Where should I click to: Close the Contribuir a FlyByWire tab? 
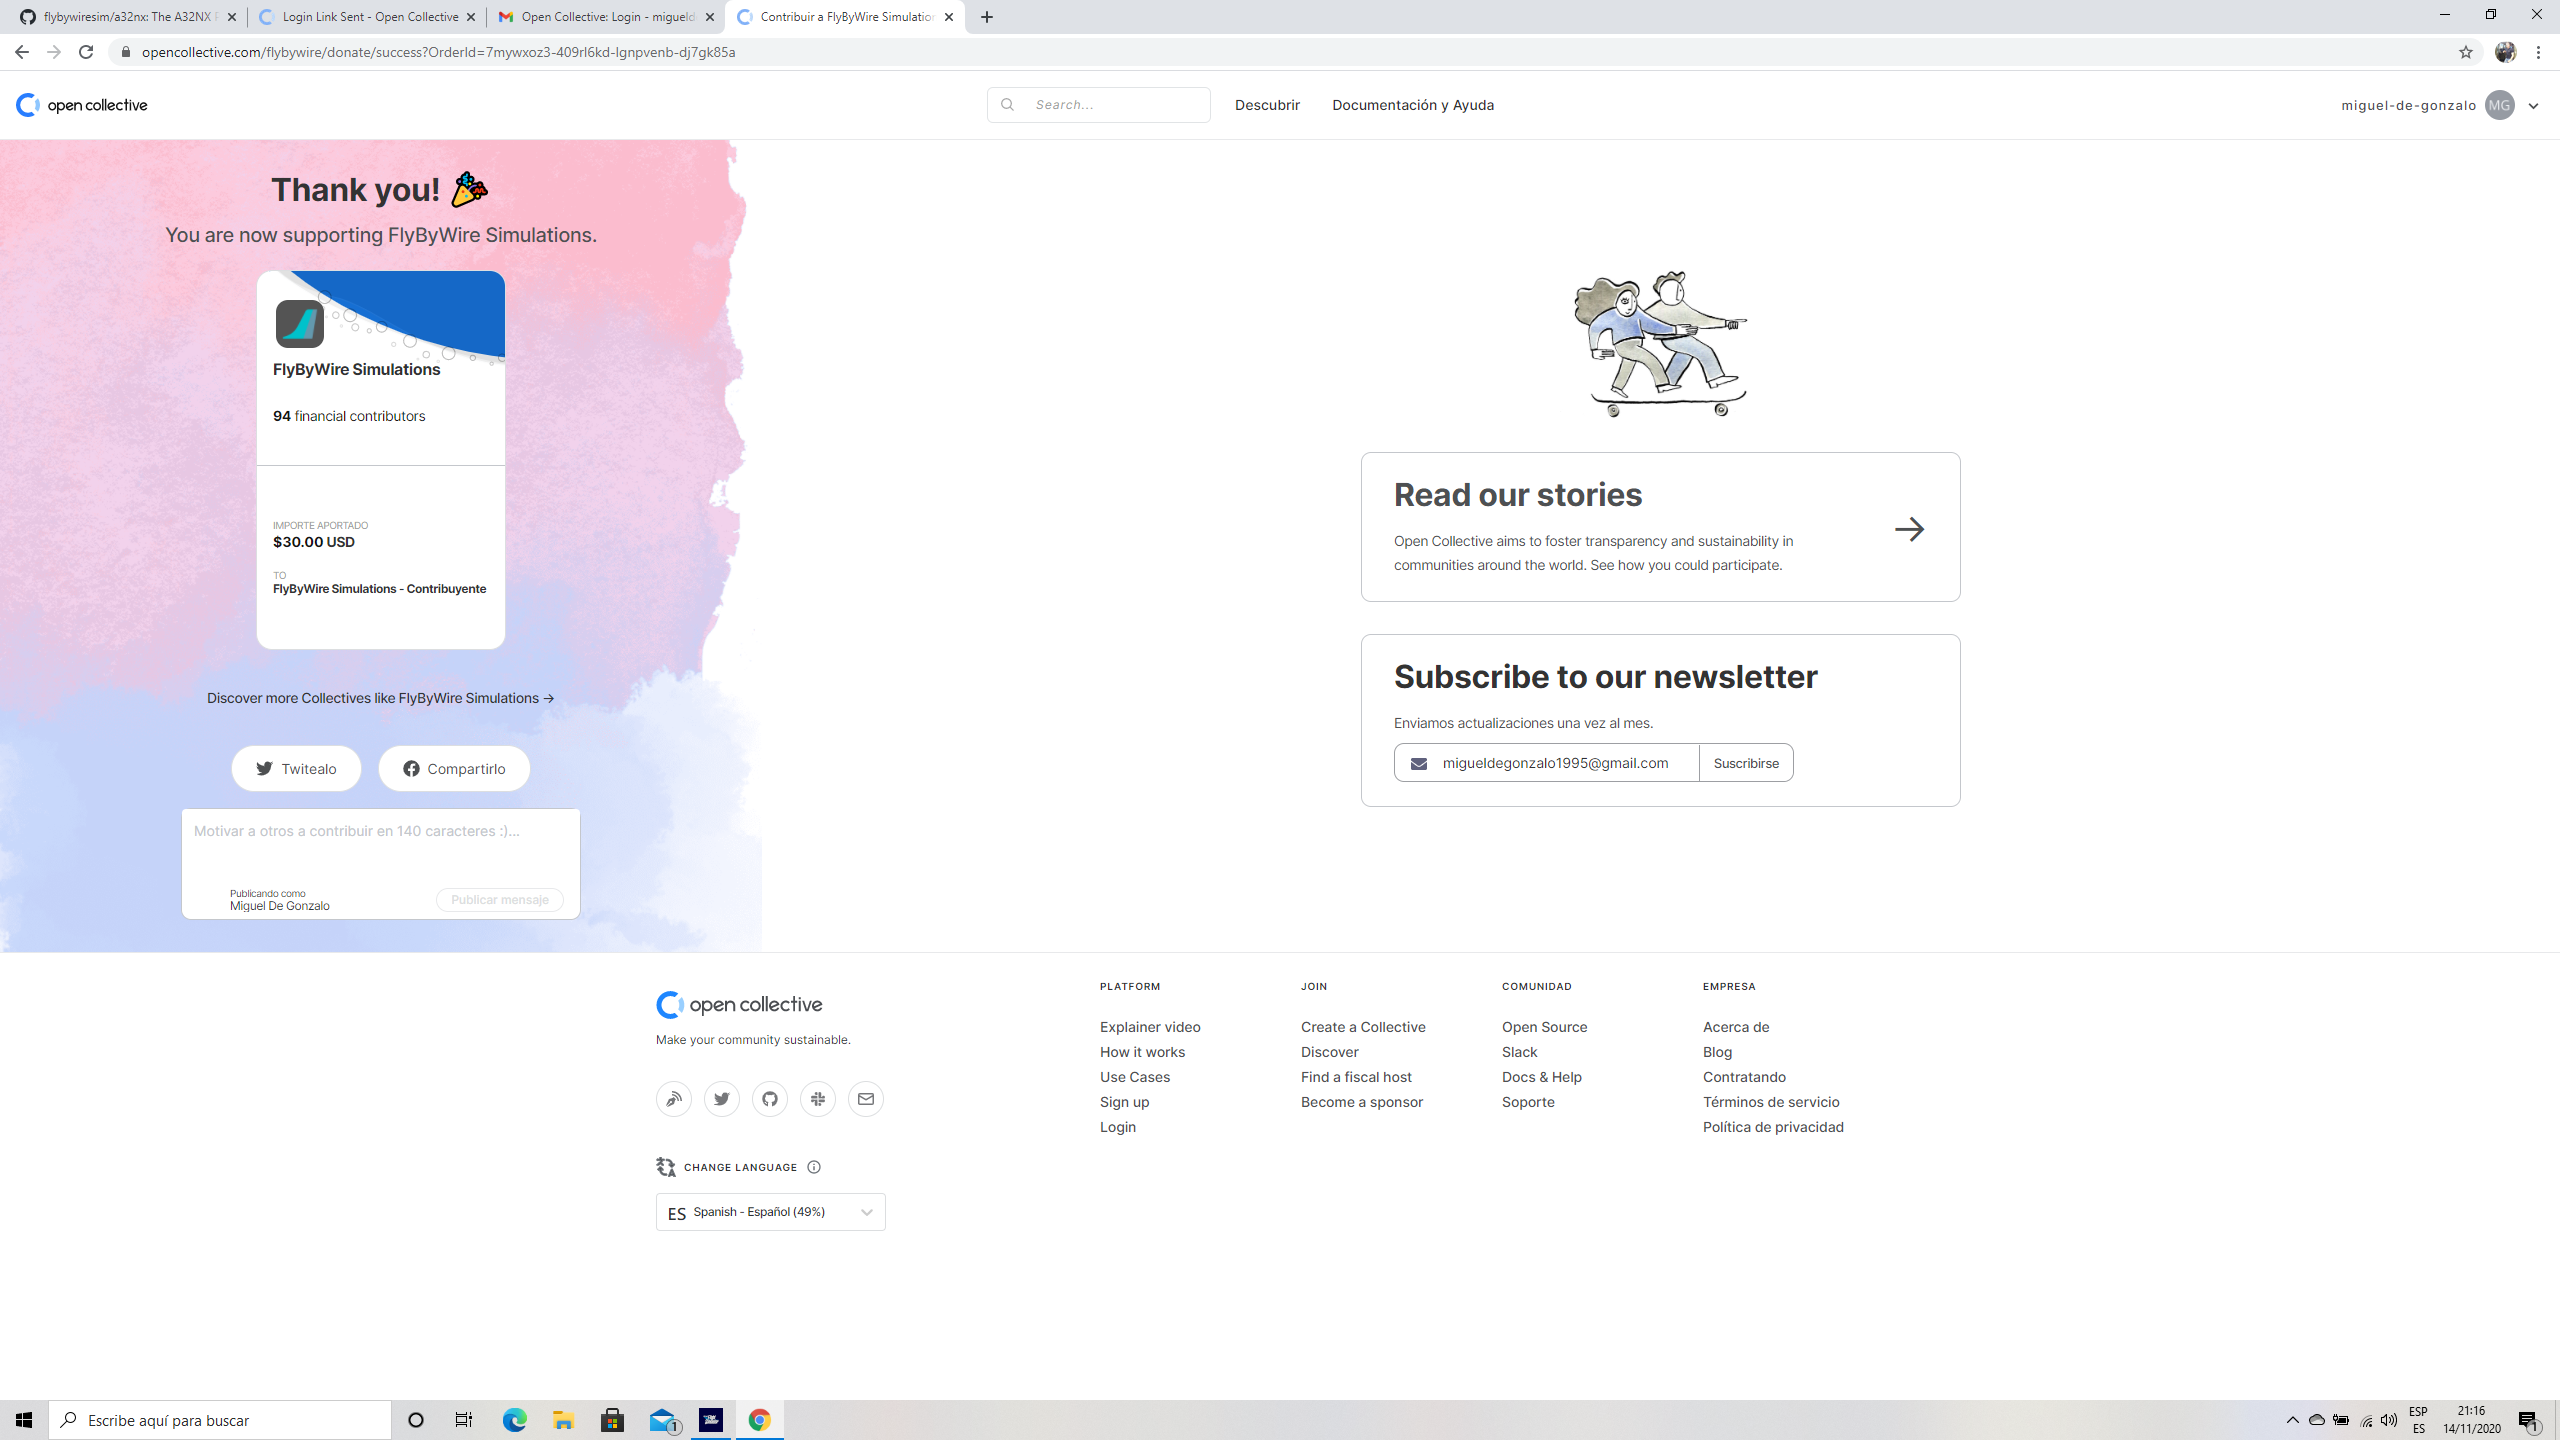949,17
